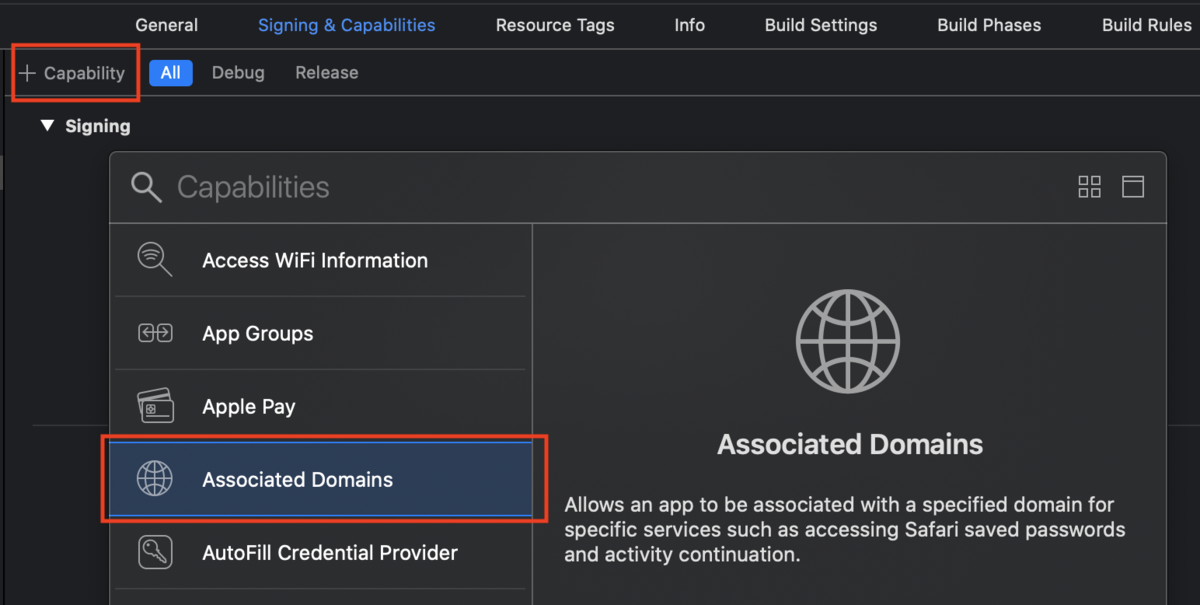Click the Associated Domains globe icon in list
The height and width of the screenshot is (605, 1200).
(x=155, y=479)
